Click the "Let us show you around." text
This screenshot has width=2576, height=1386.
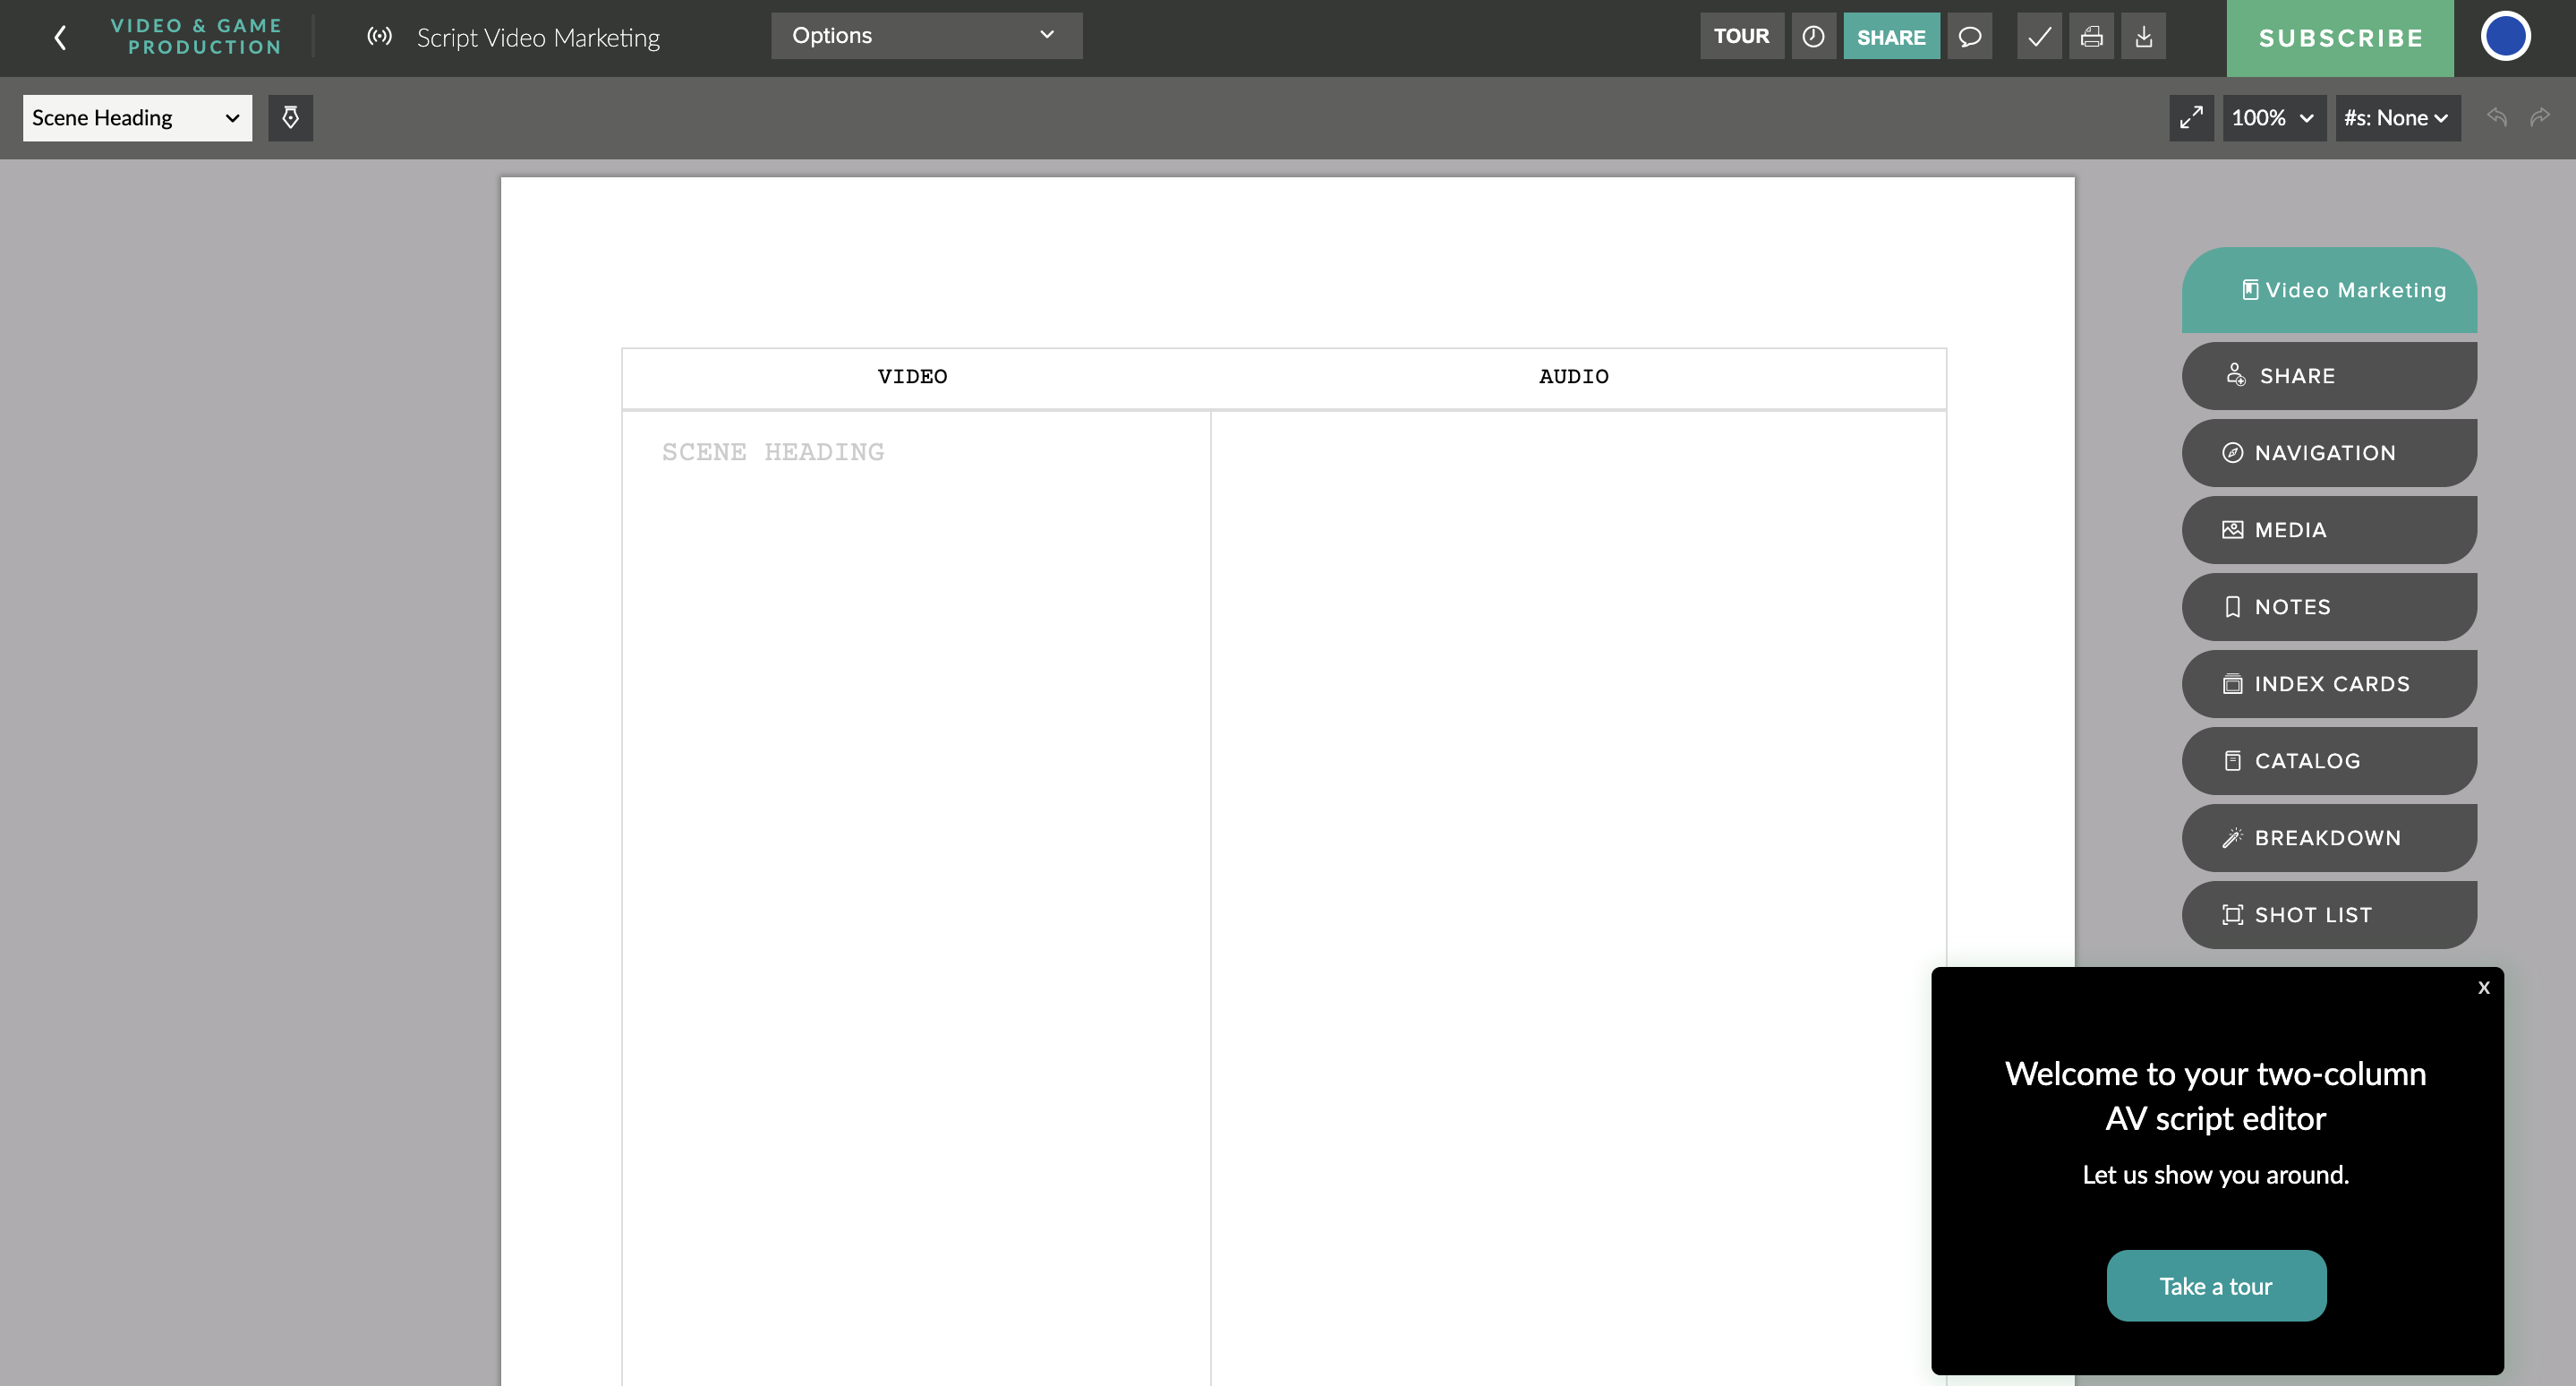coord(2216,1175)
